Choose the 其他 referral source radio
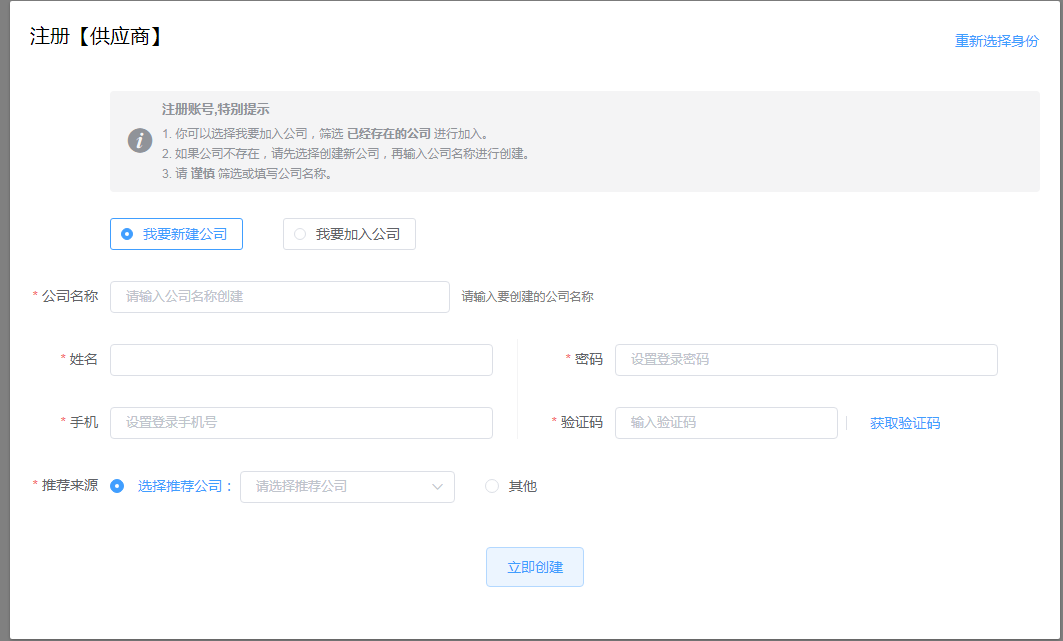The width and height of the screenshot is (1063, 641). 492,487
